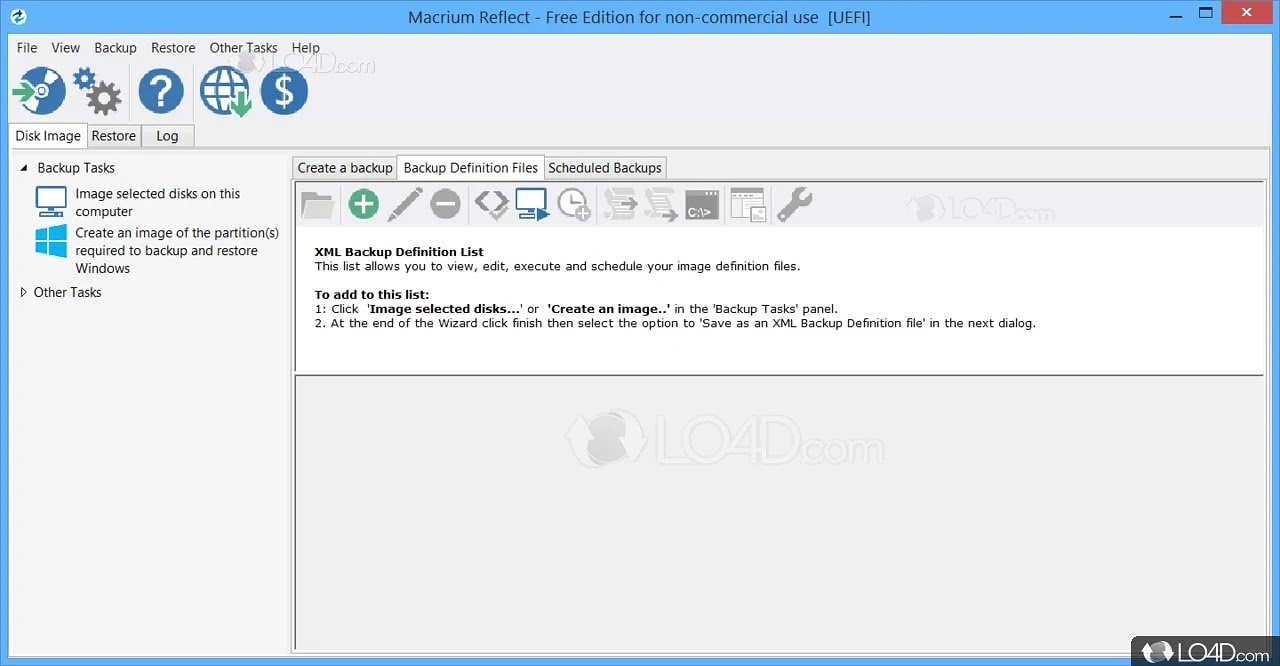Open the View menu
This screenshot has width=1280, height=666.
(x=66, y=47)
